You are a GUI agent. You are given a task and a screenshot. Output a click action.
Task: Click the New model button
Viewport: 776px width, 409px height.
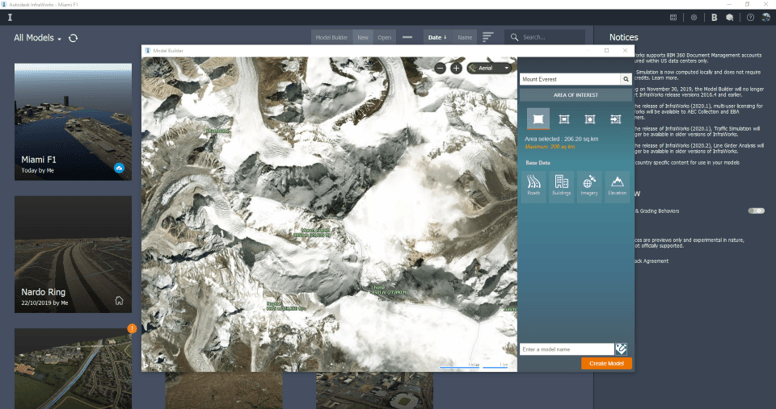point(363,37)
